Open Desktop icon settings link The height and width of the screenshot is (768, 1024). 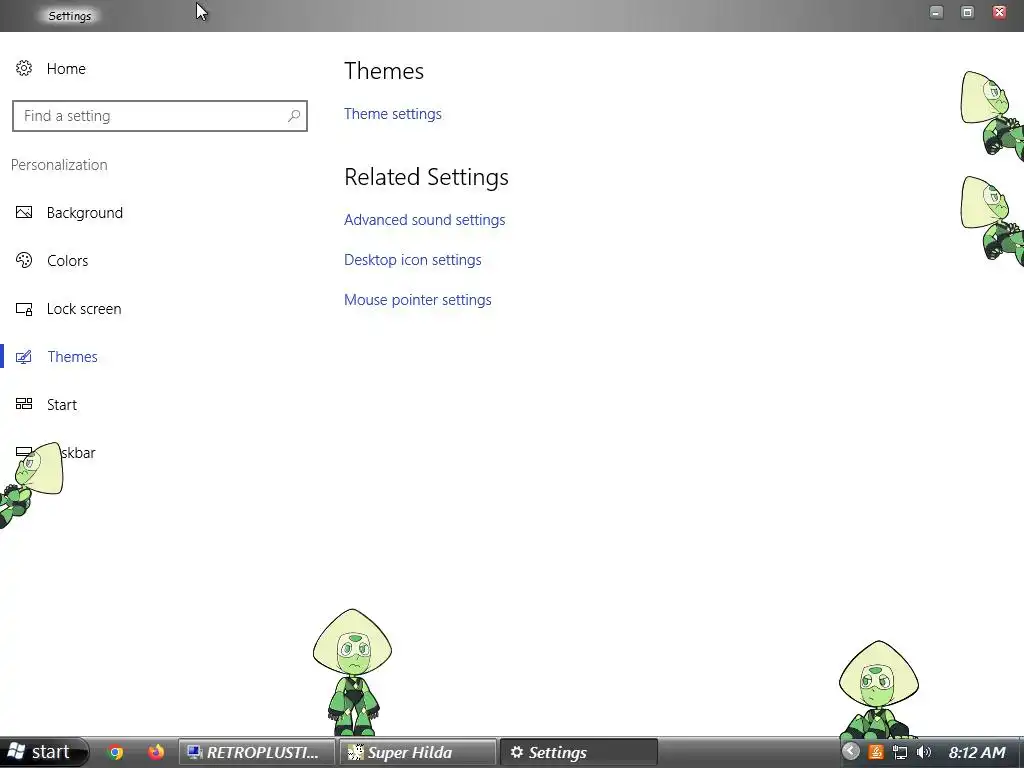click(x=413, y=260)
